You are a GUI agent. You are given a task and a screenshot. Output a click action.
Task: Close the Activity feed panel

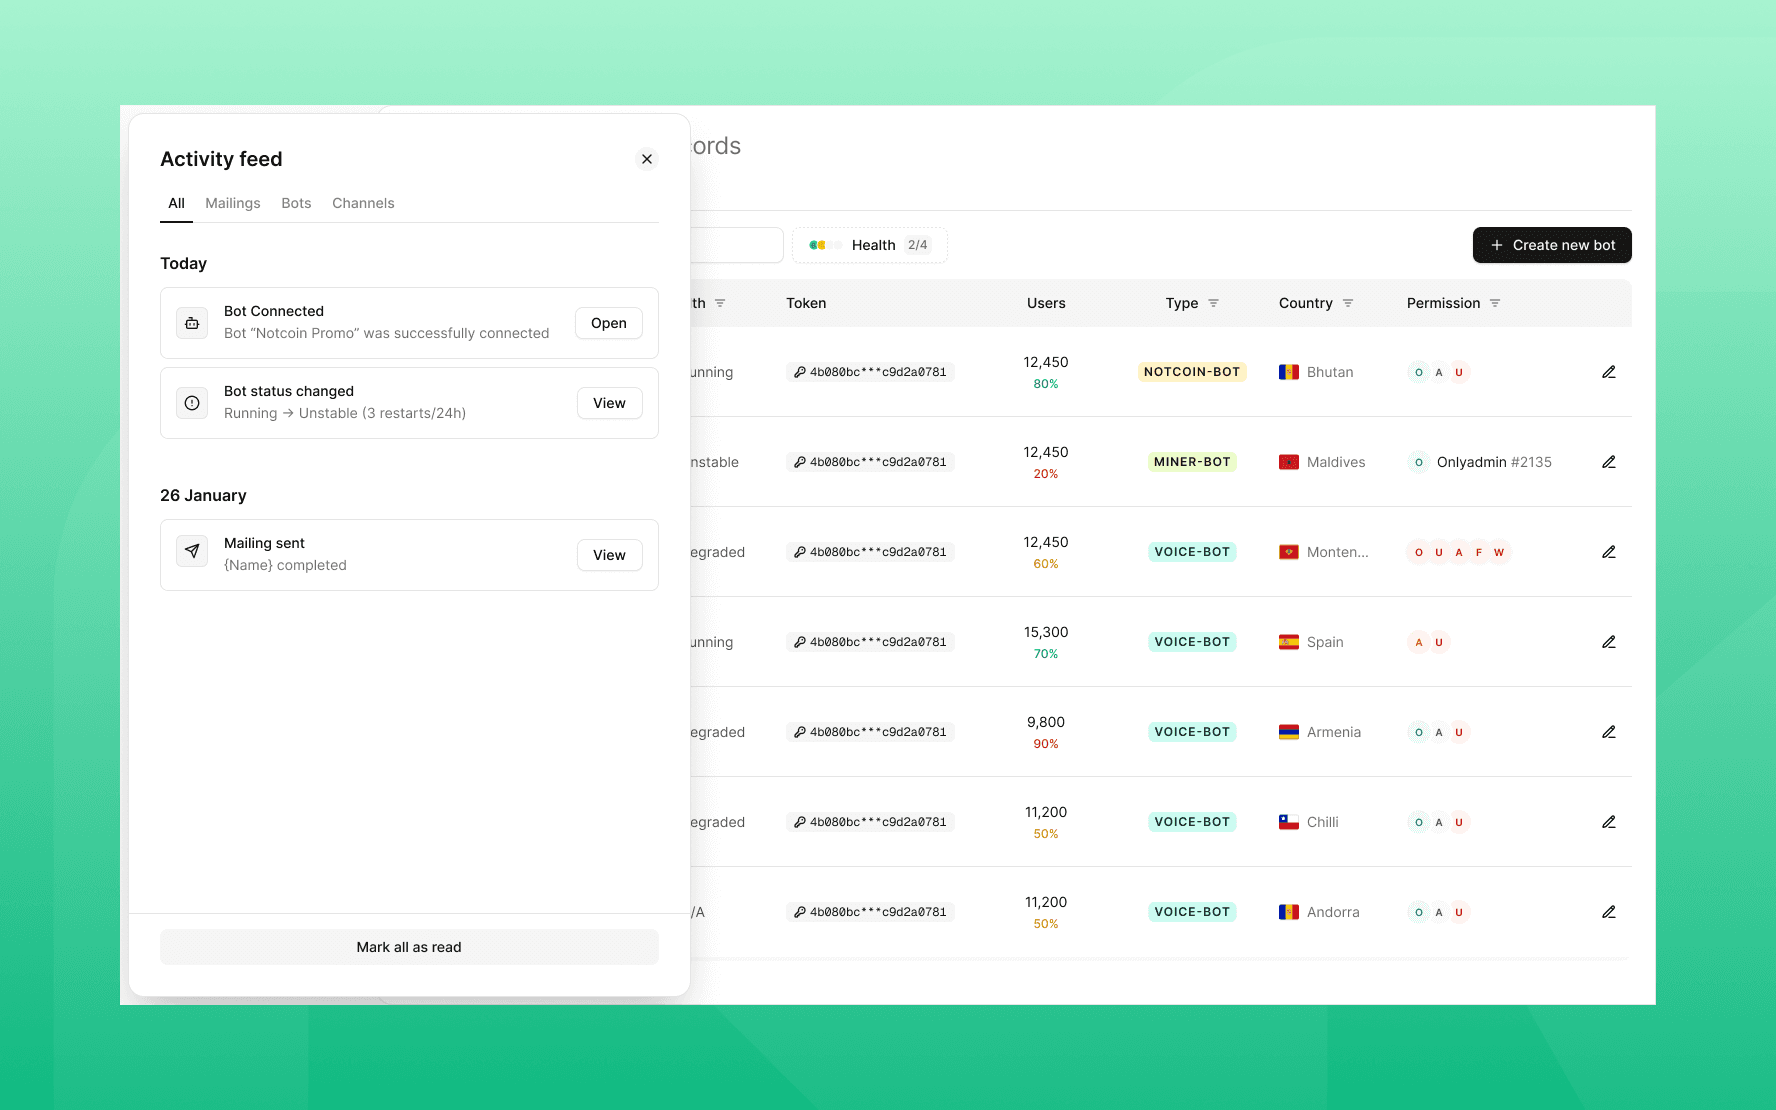[647, 159]
